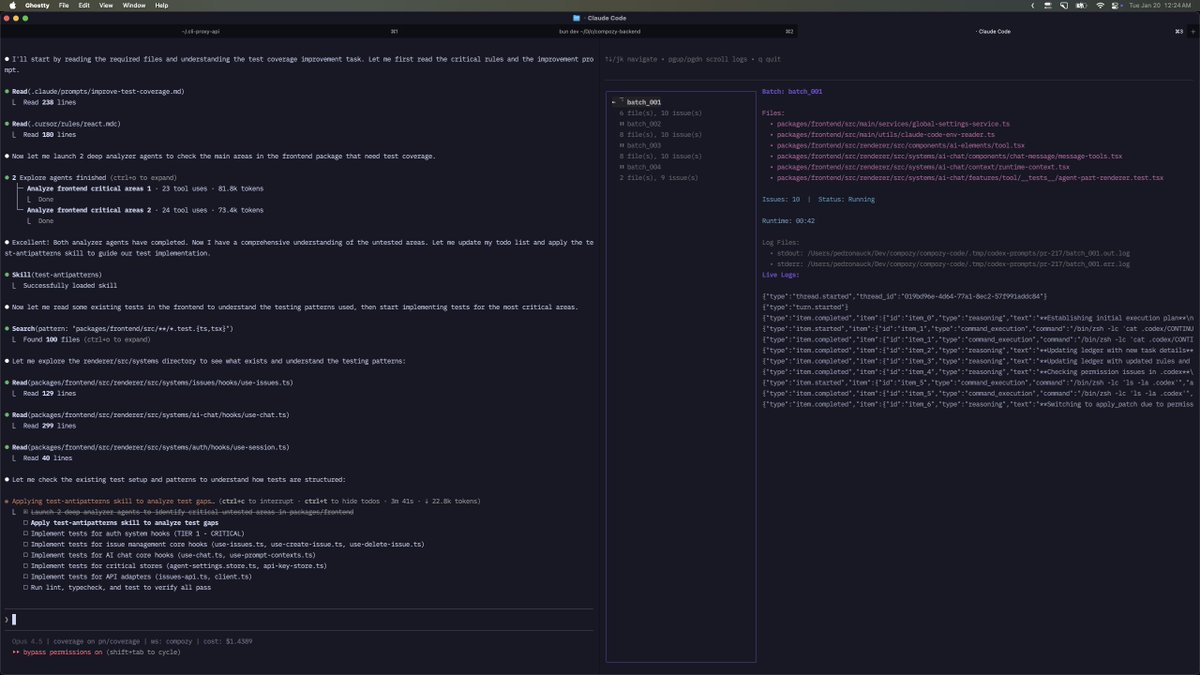Open the Edit menu
This screenshot has height=675, width=1200.
[x=84, y=5]
